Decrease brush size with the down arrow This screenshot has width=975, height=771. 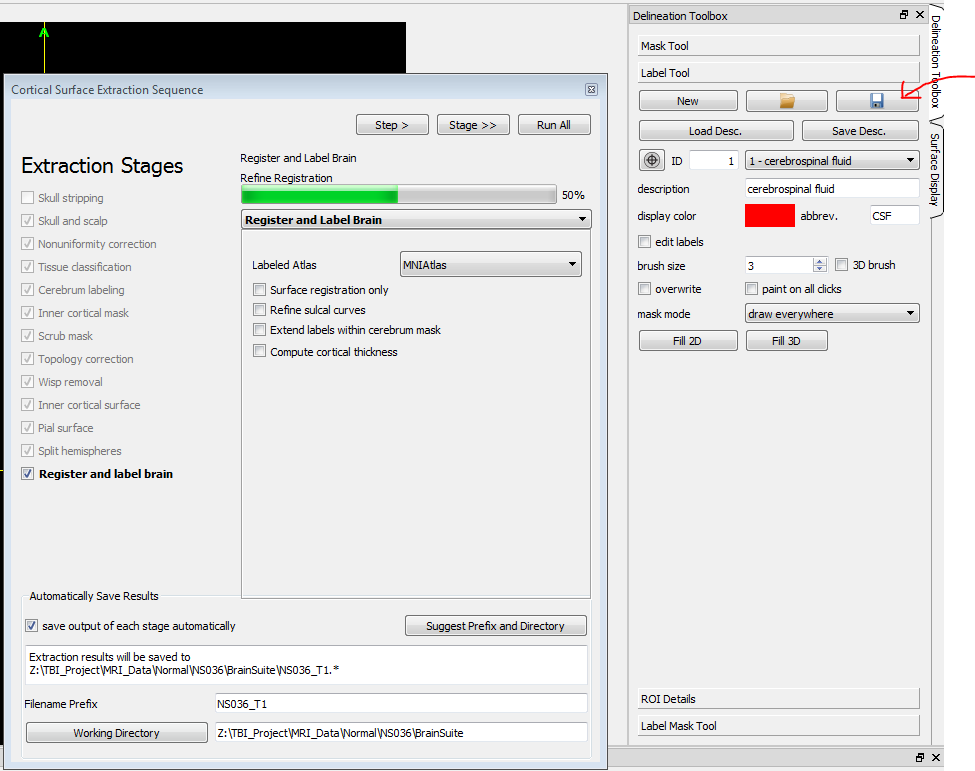tap(820, 269)
